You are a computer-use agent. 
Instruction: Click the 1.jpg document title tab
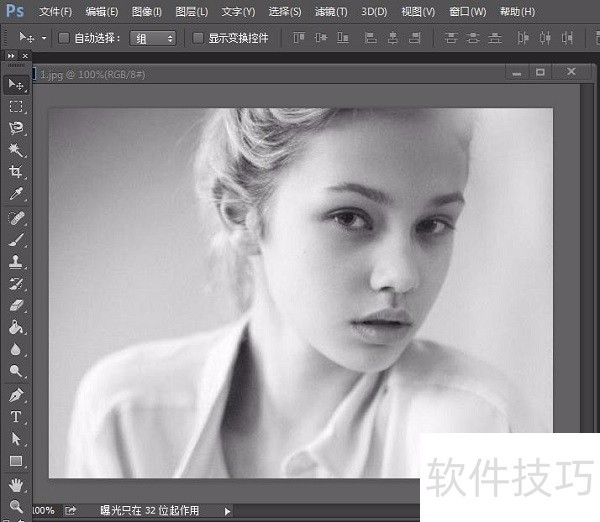pos(95,74)
